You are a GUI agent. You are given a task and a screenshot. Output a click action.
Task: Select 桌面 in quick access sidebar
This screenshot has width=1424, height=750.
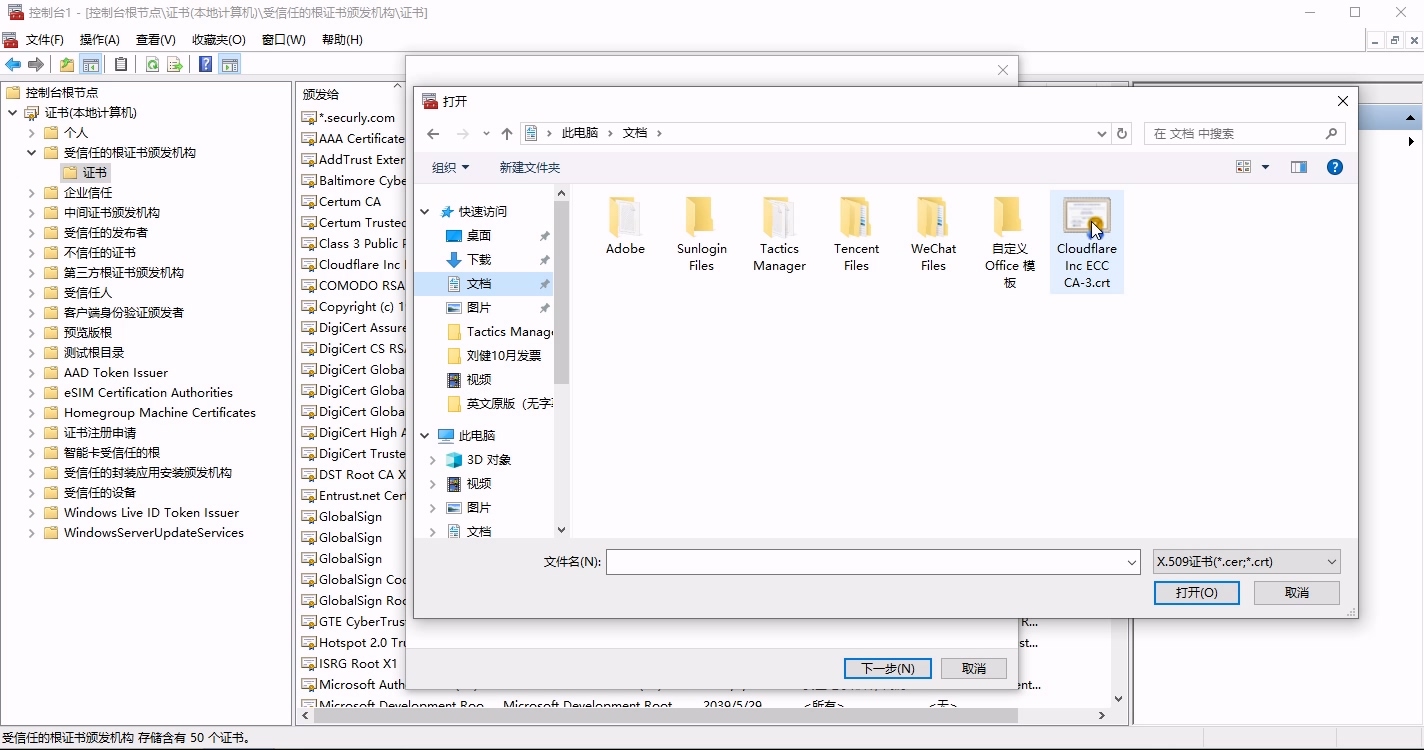click(479, 236)
